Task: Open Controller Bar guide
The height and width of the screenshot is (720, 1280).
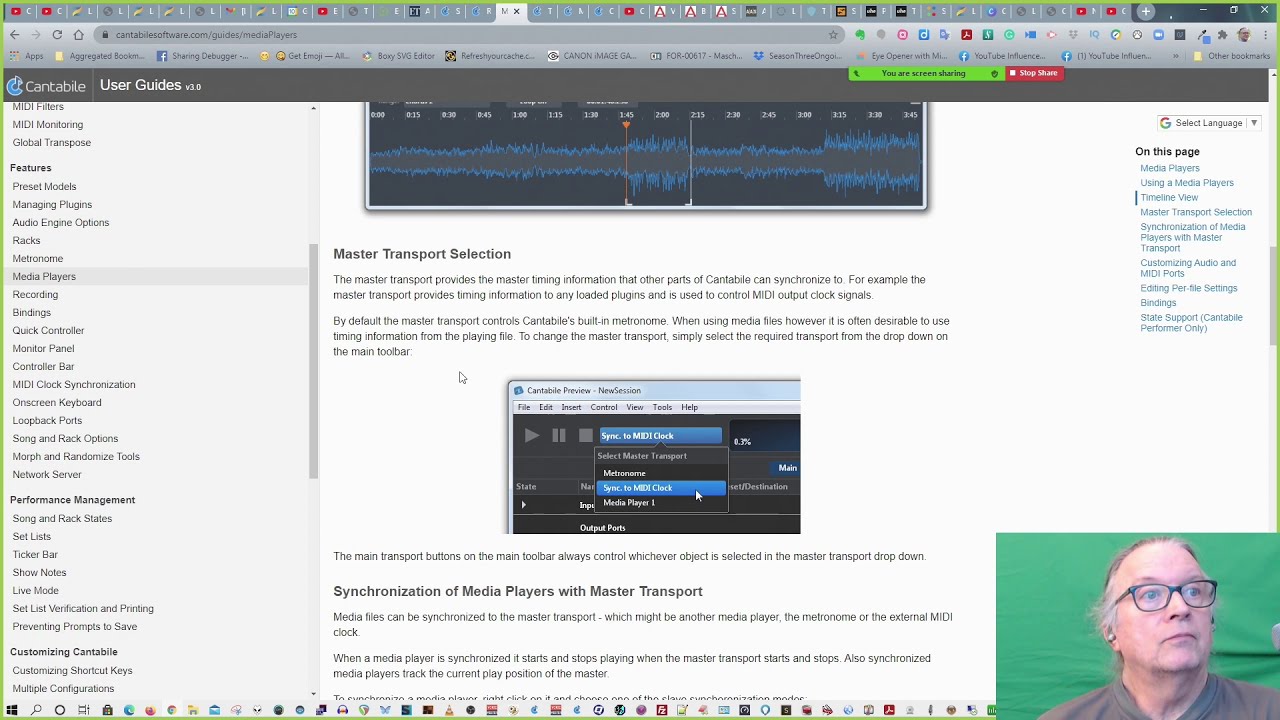Action: (44, 366)
